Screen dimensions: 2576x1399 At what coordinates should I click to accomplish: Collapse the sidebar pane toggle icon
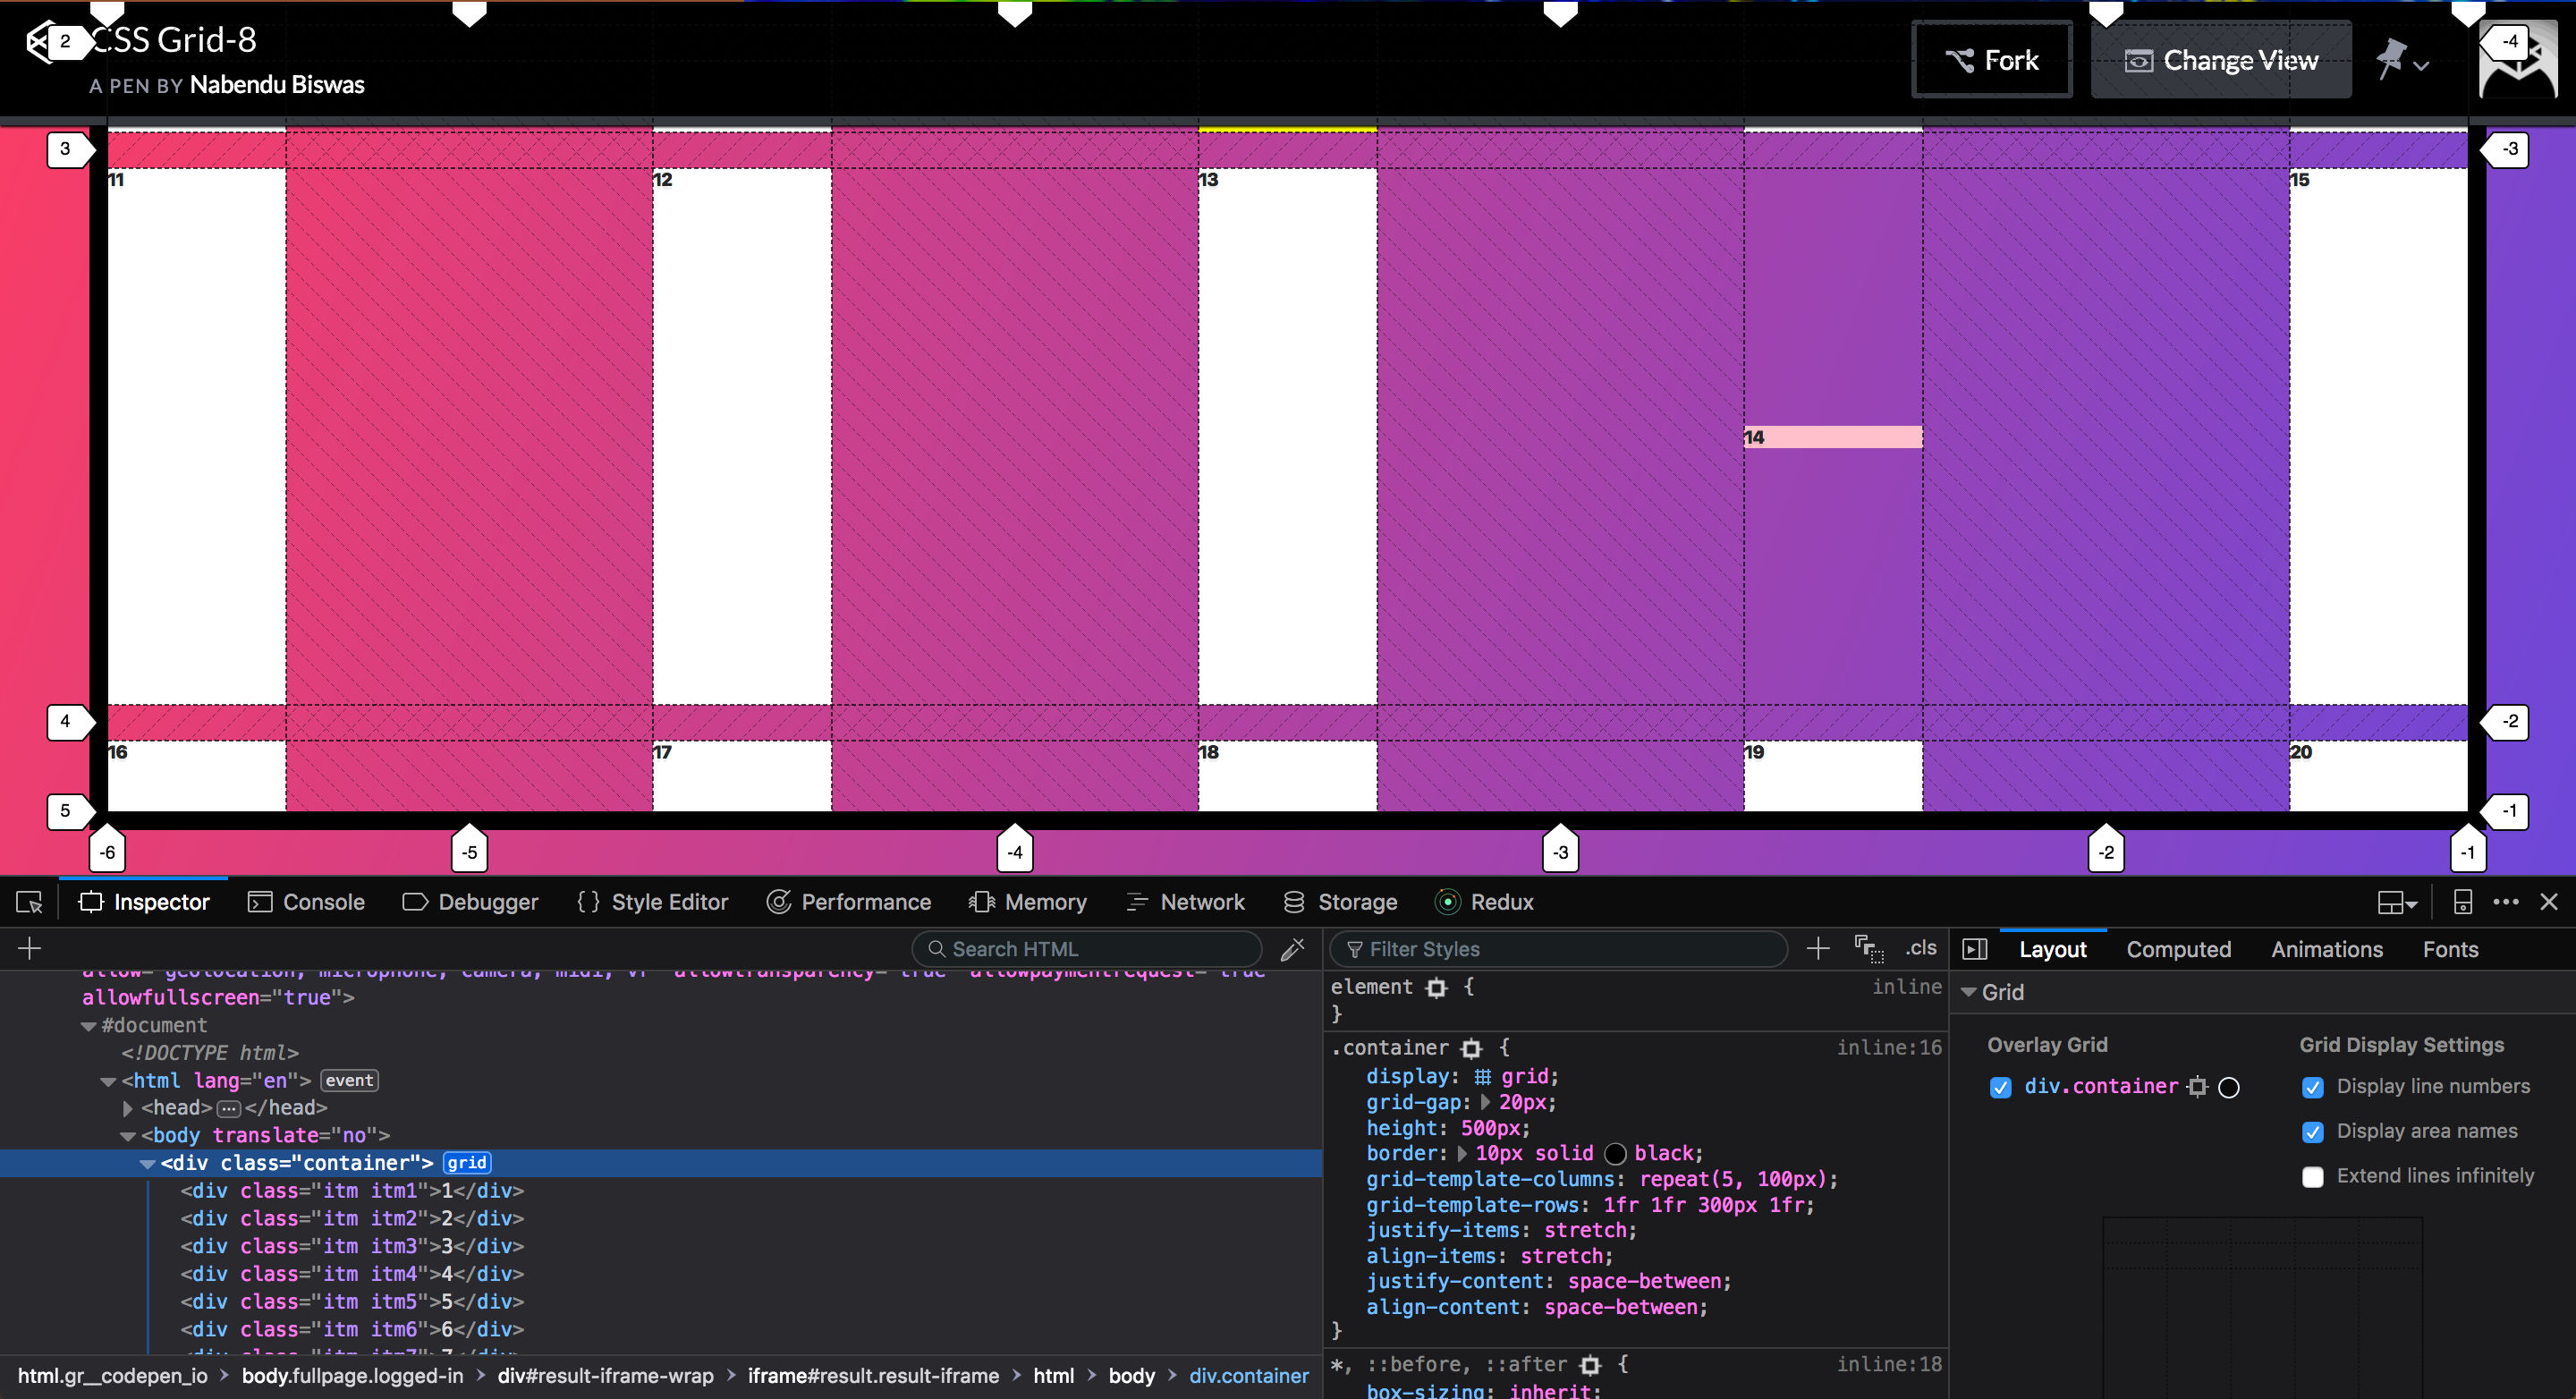(1974, 949)
